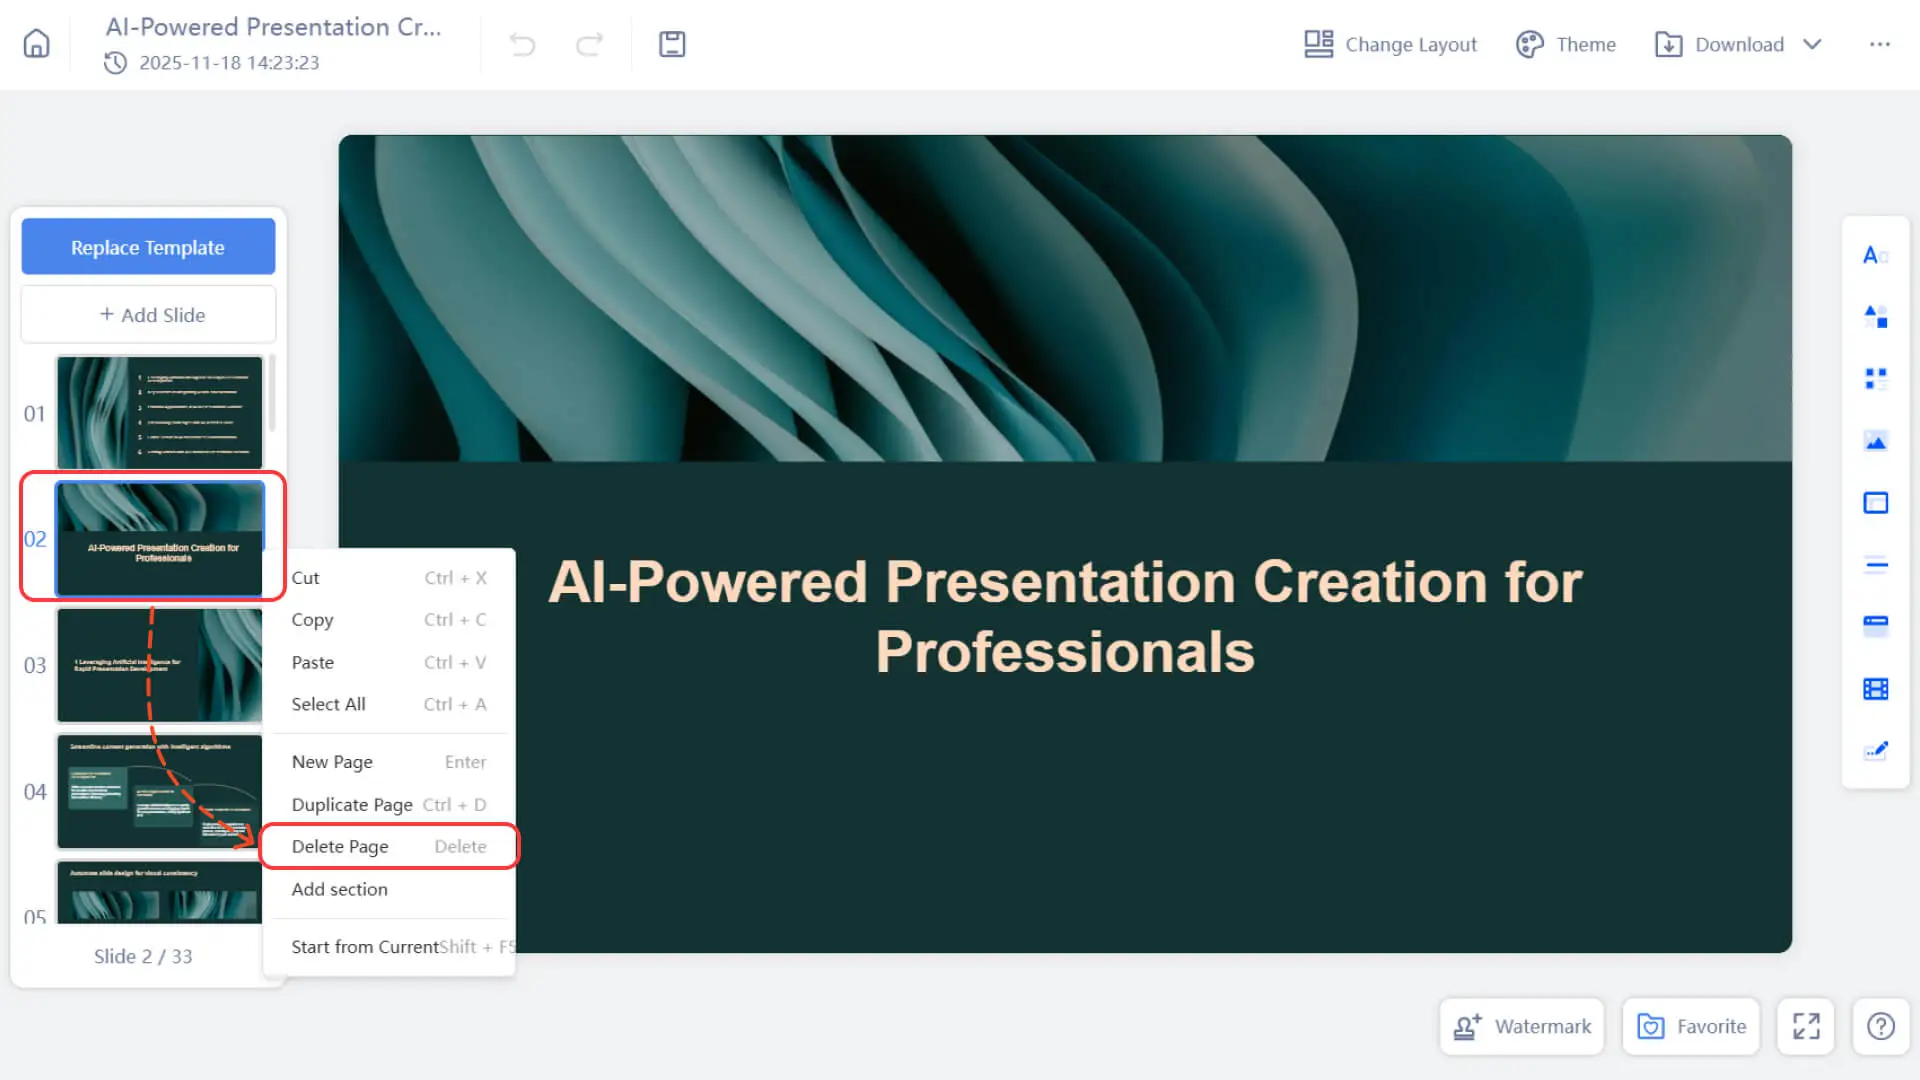The height and width of the screenshot is (1080, 1920).
Task: Open the Theme palette
Action: pyautogui.click(x=1566, y=44)
